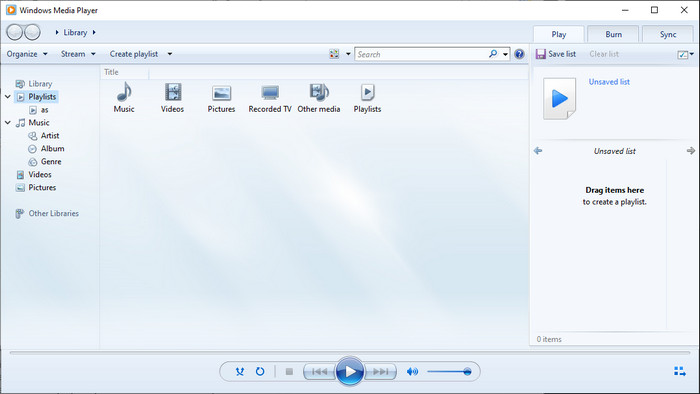Open the breadcrumb arrow after Library
This screenshot has height=394, width=700.
point(94,32)
